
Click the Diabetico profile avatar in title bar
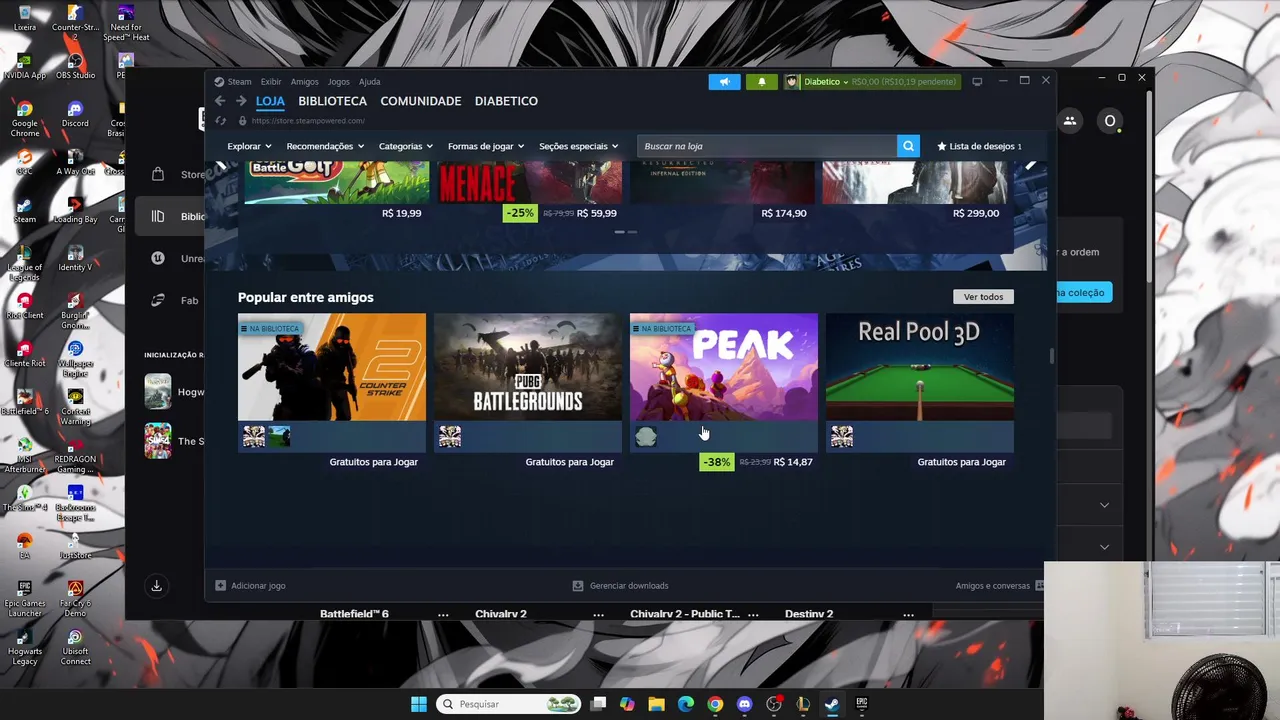pos(792,82)
